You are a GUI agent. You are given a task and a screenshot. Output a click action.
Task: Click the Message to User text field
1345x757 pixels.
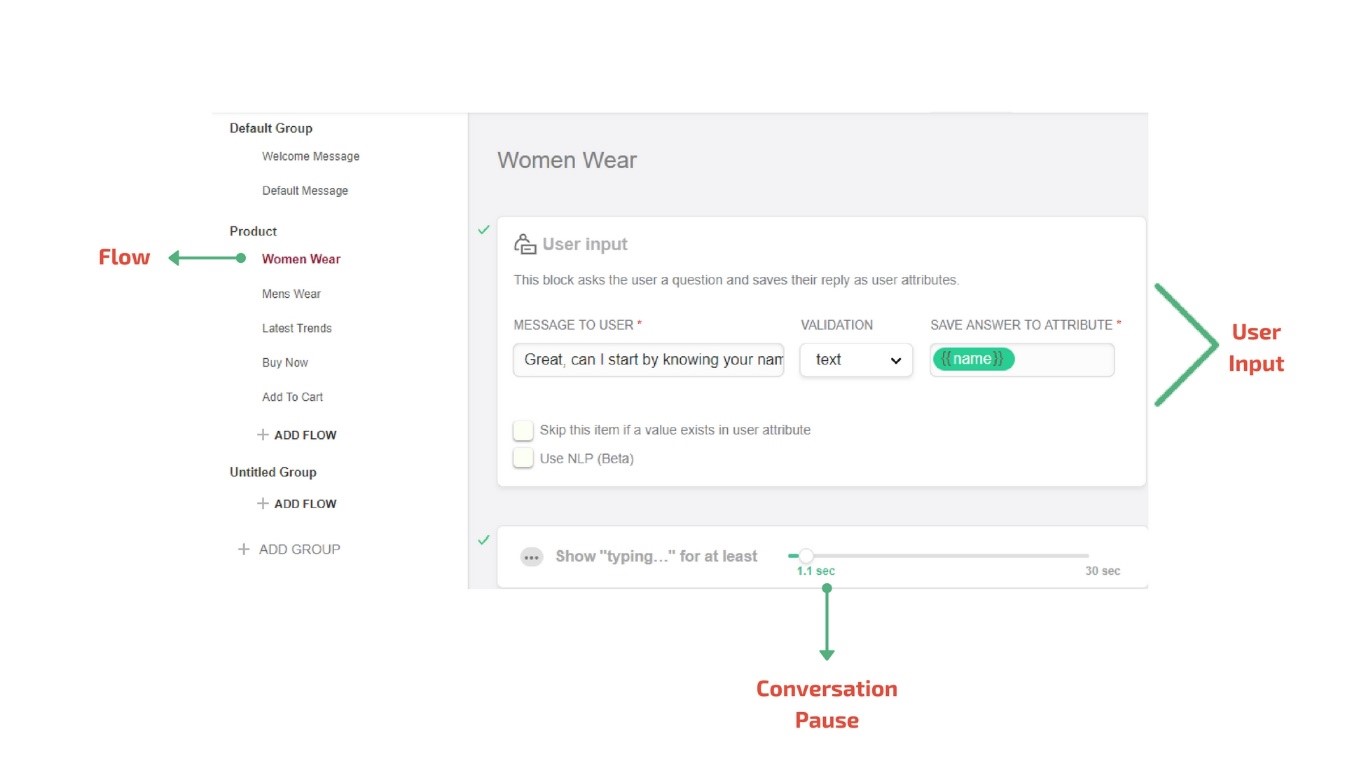pos(648,360)
